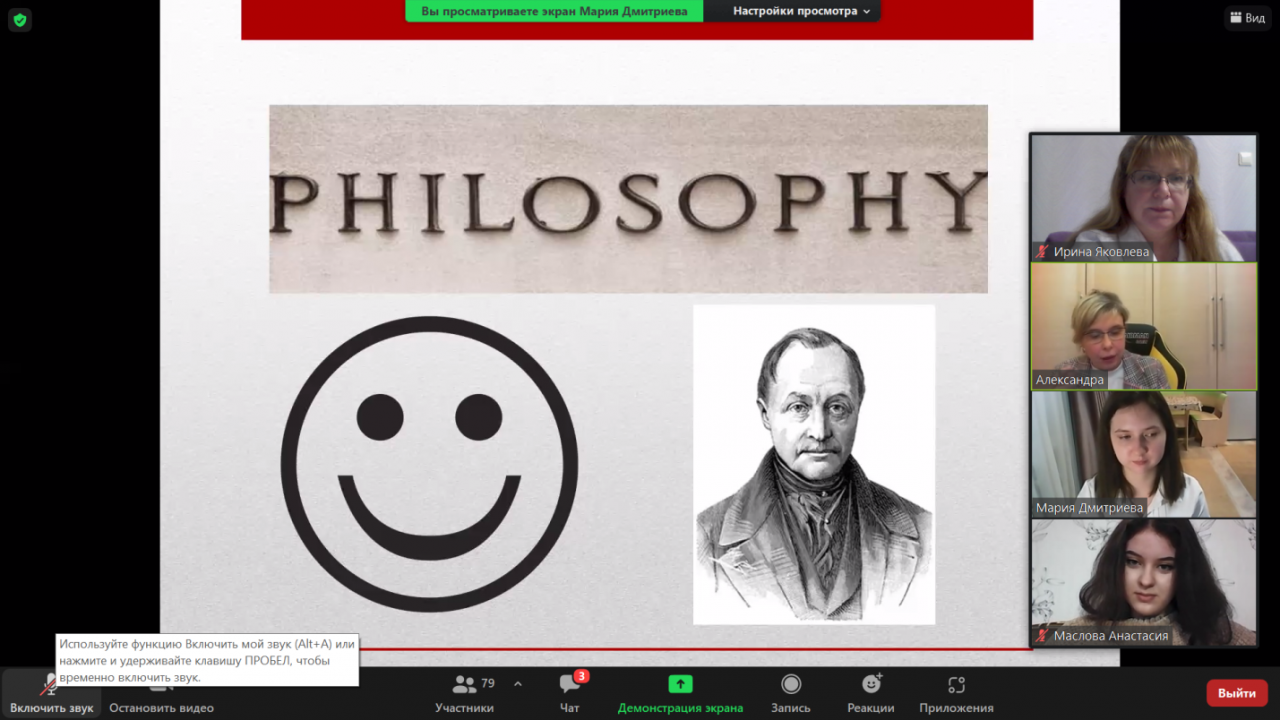The height and width of the screenshot is (720, 1280).
Task: Click the green screen-viewing notification banner
Action: (554, 11)
